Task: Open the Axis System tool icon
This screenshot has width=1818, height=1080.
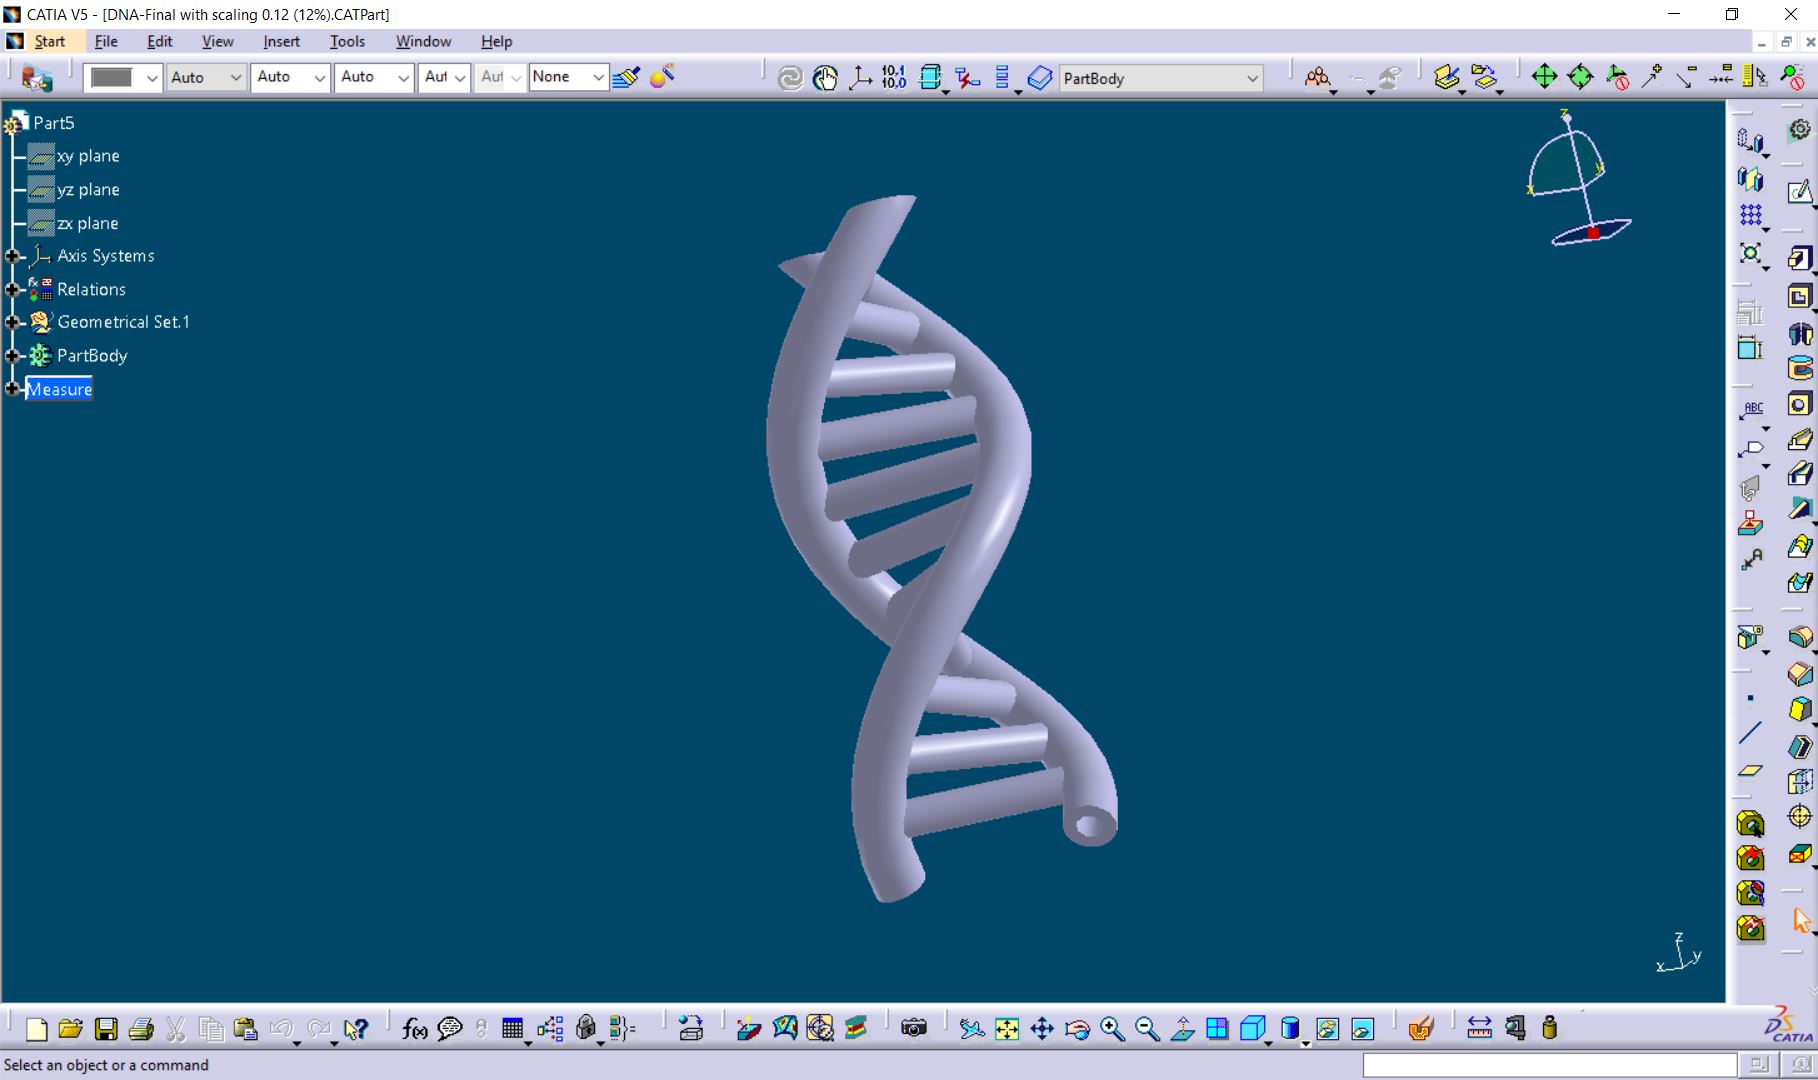Action: point(860,78)
